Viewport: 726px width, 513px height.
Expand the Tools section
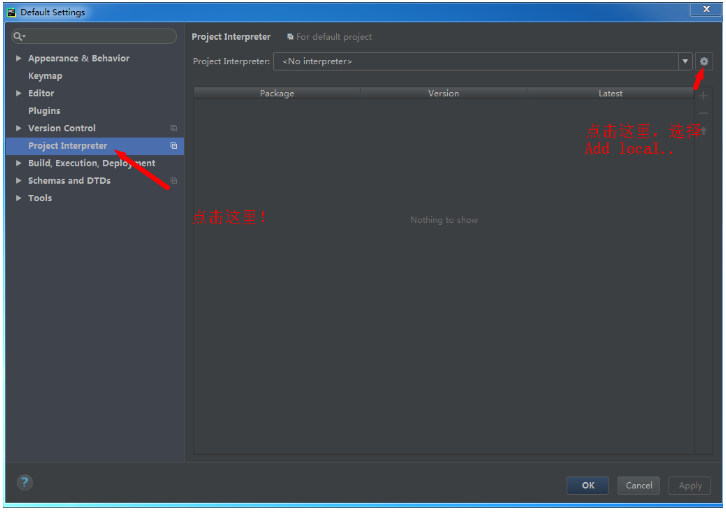point(18,199)
